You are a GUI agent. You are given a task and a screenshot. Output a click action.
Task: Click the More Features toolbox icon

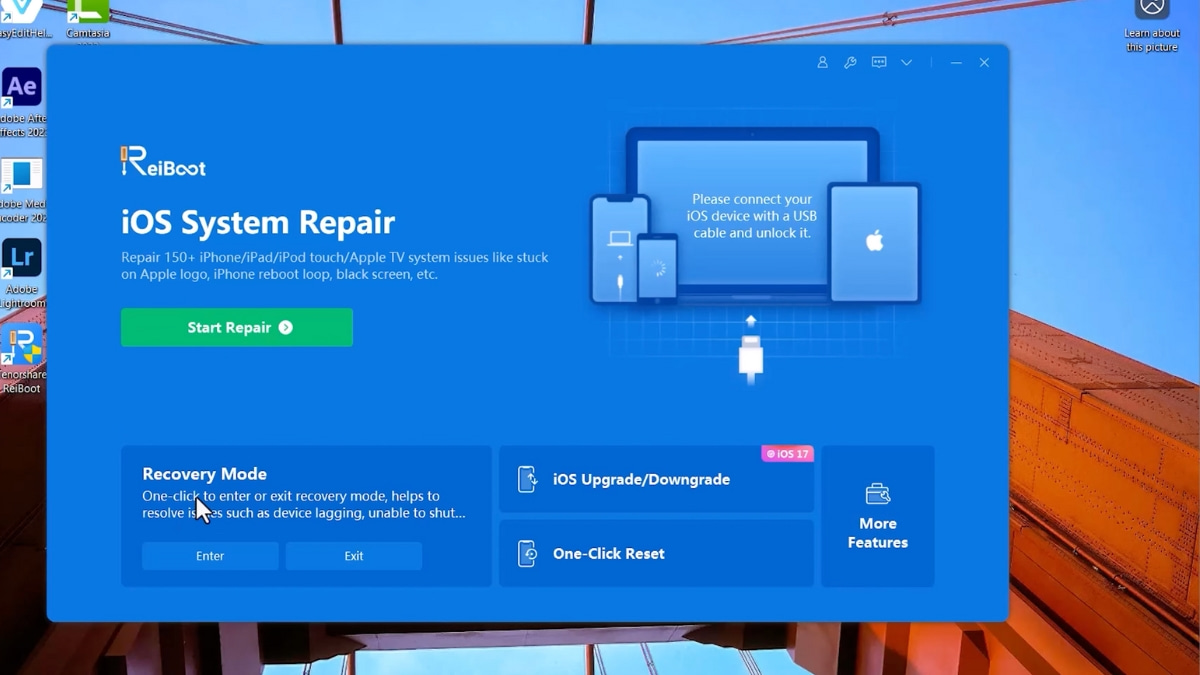point(878,494)
